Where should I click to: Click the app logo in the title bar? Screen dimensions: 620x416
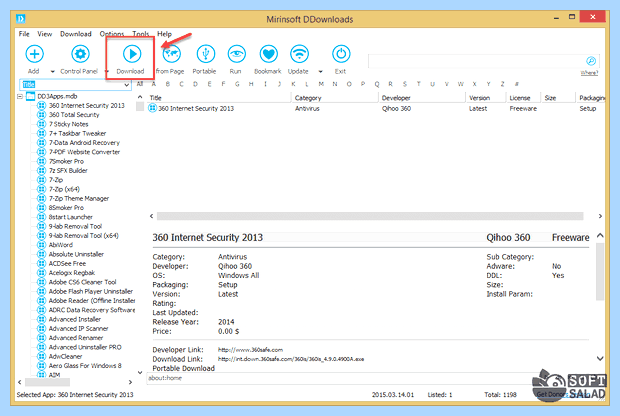click(21, 19)
